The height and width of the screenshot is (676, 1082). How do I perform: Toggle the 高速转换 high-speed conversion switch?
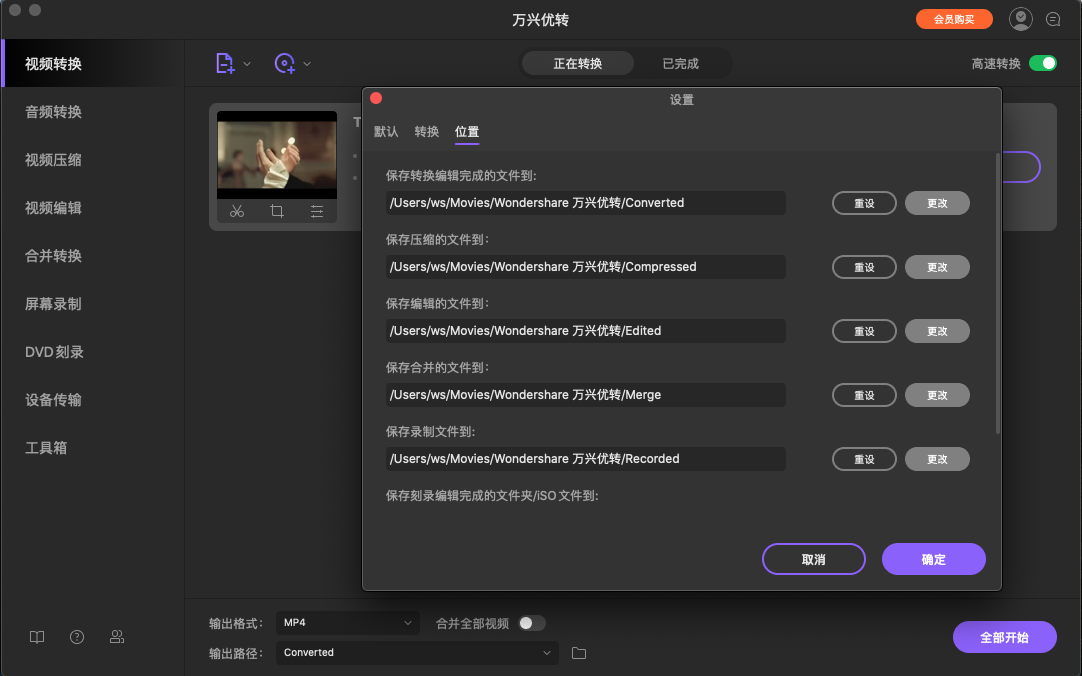tap(1043, 62)
